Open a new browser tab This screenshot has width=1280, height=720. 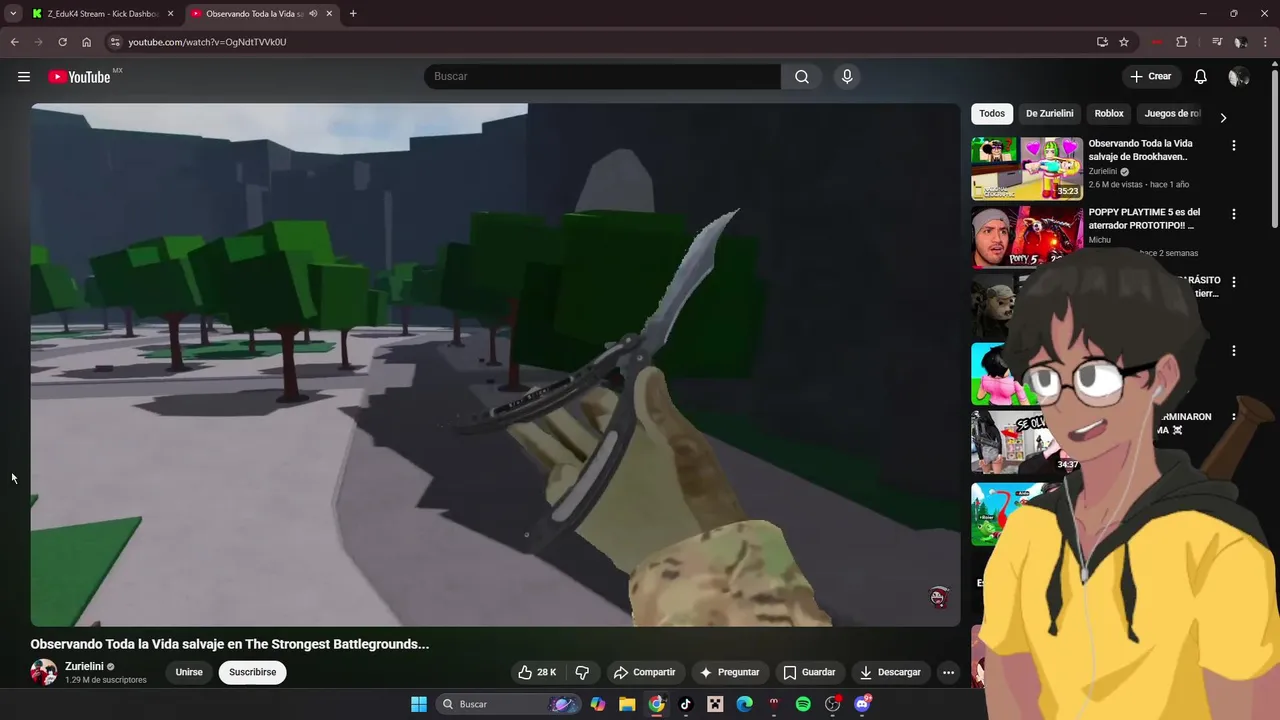pos(353,14)
